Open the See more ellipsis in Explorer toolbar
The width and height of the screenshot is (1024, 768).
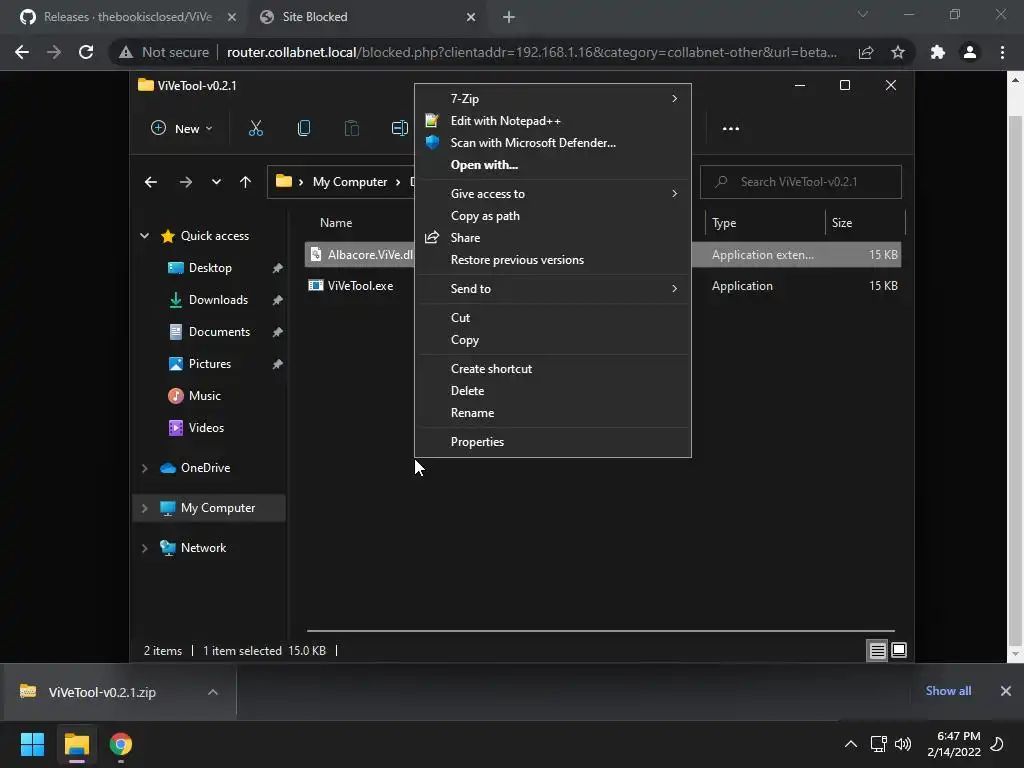[731, 129]
